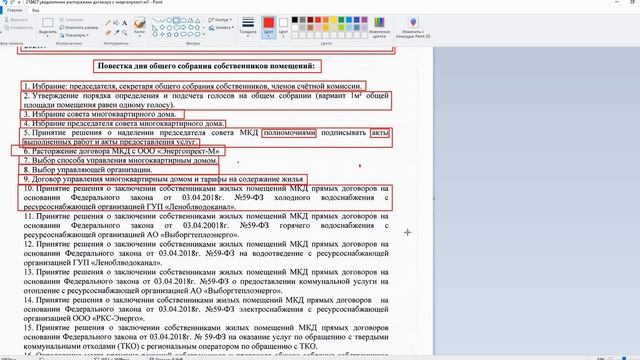640x360 pixels.
Task: Pick the gray palette color
Action: click(302, 20)
